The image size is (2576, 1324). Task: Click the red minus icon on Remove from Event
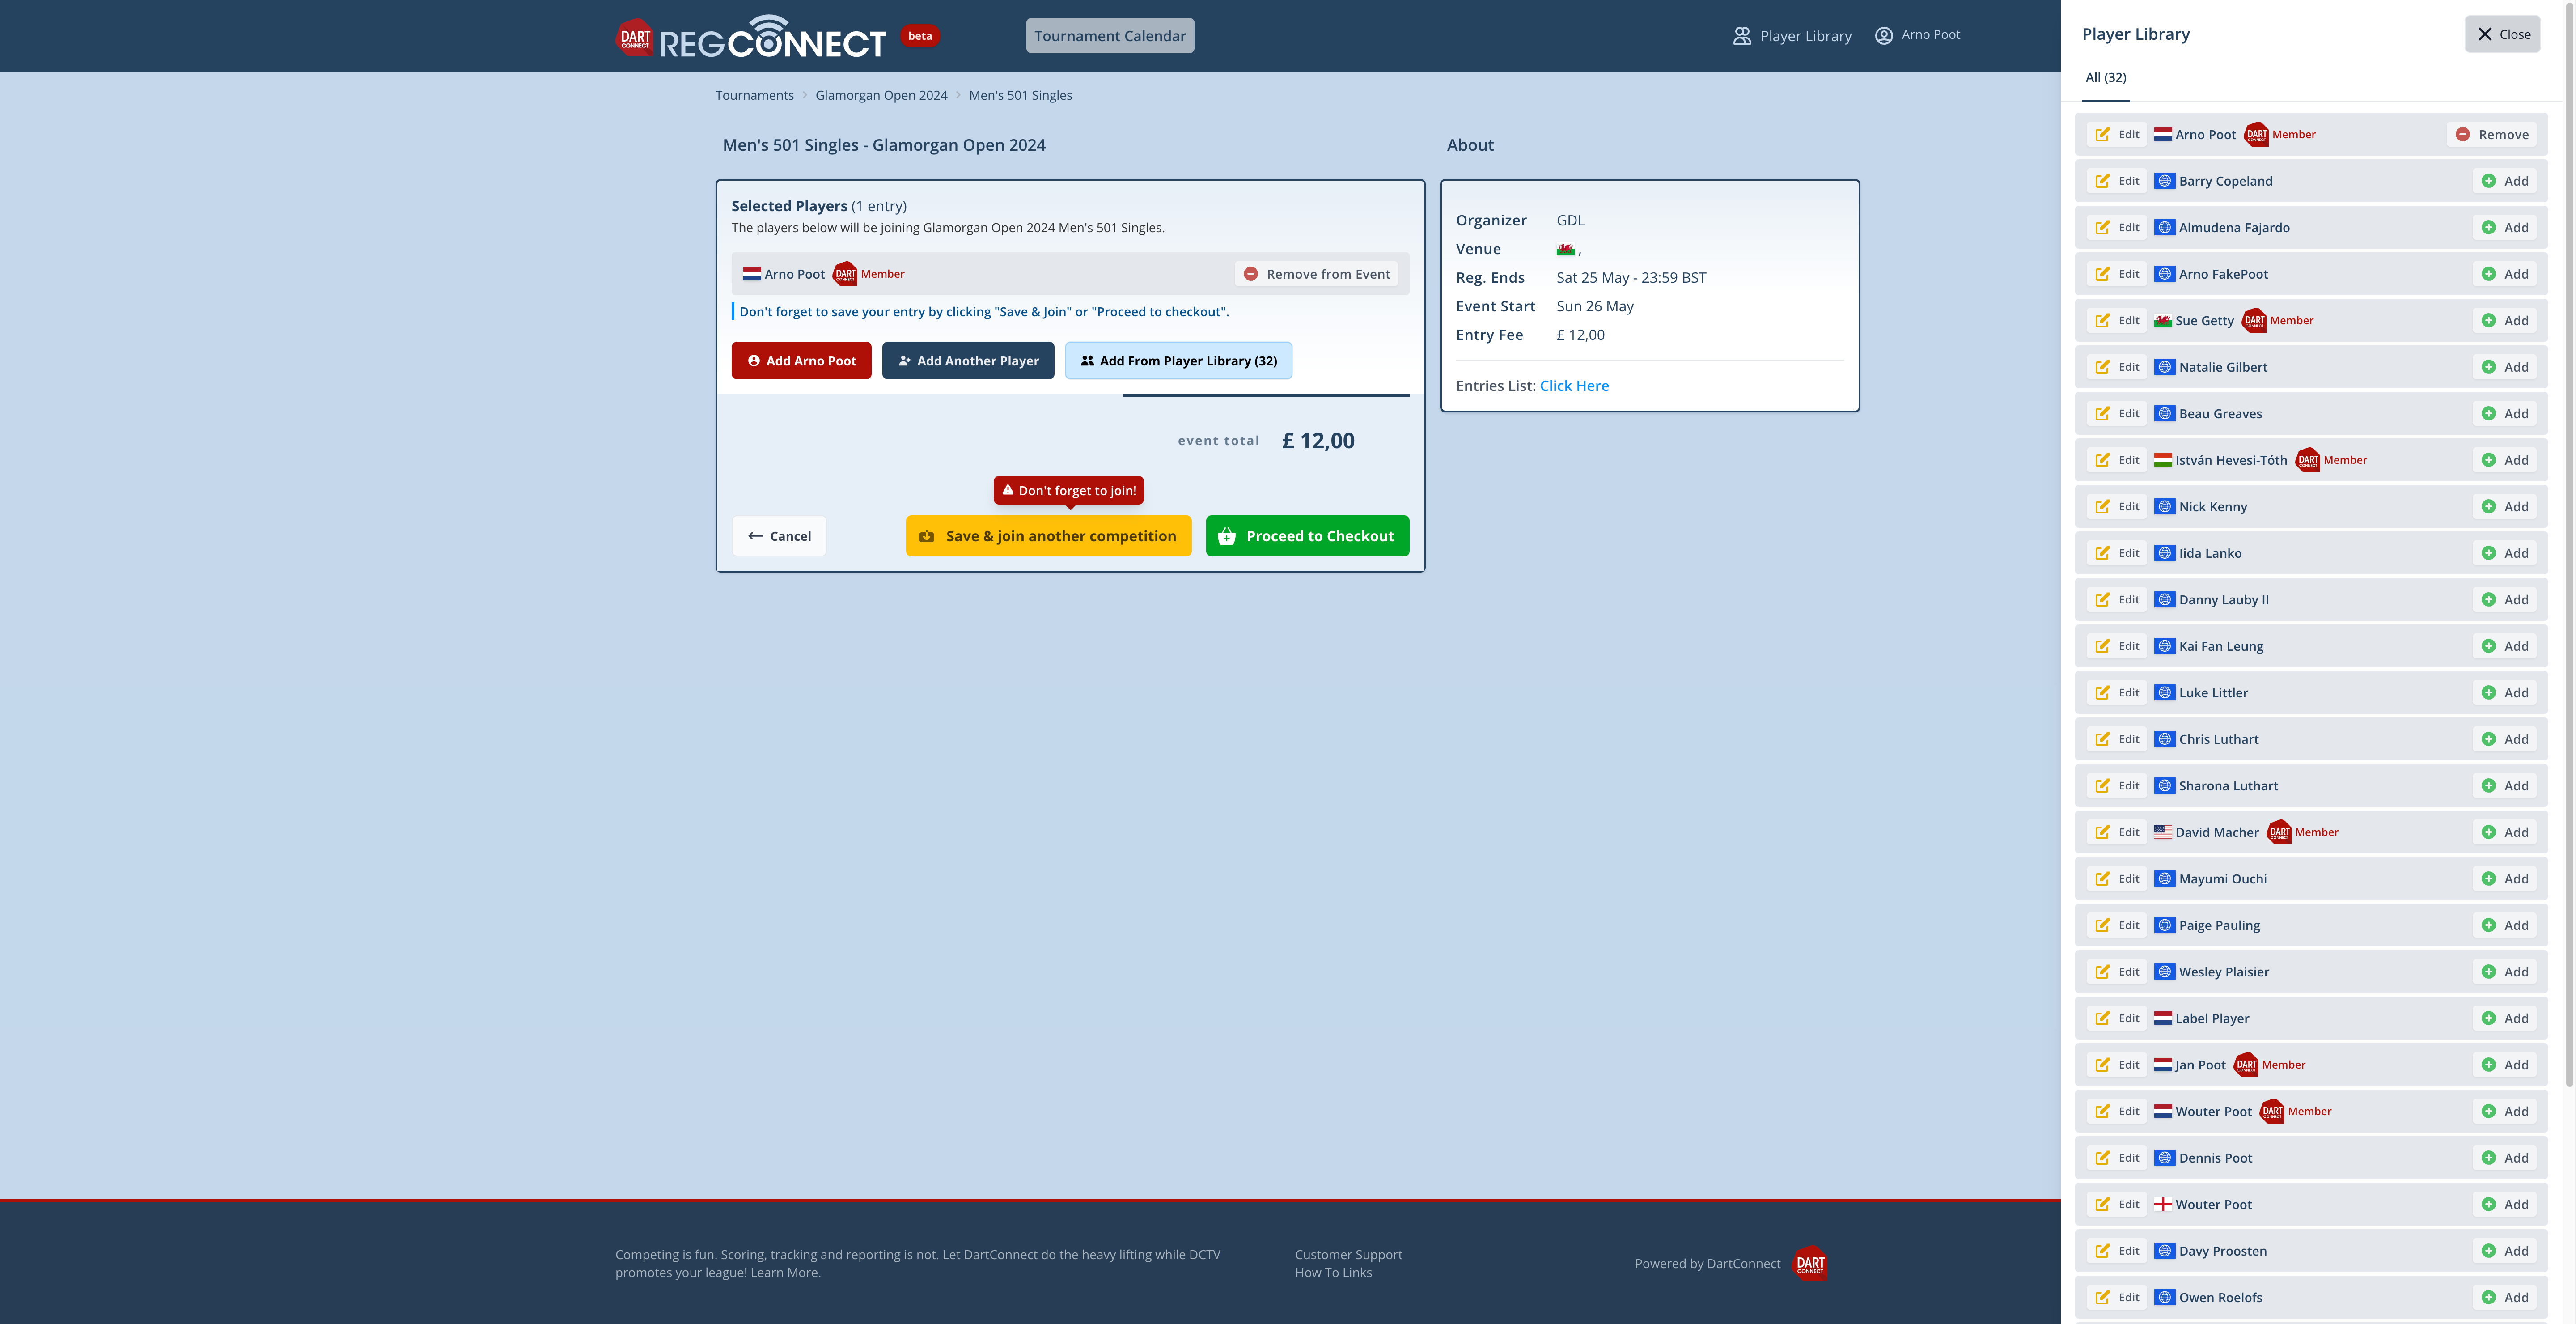click(x=1250, y=274)
